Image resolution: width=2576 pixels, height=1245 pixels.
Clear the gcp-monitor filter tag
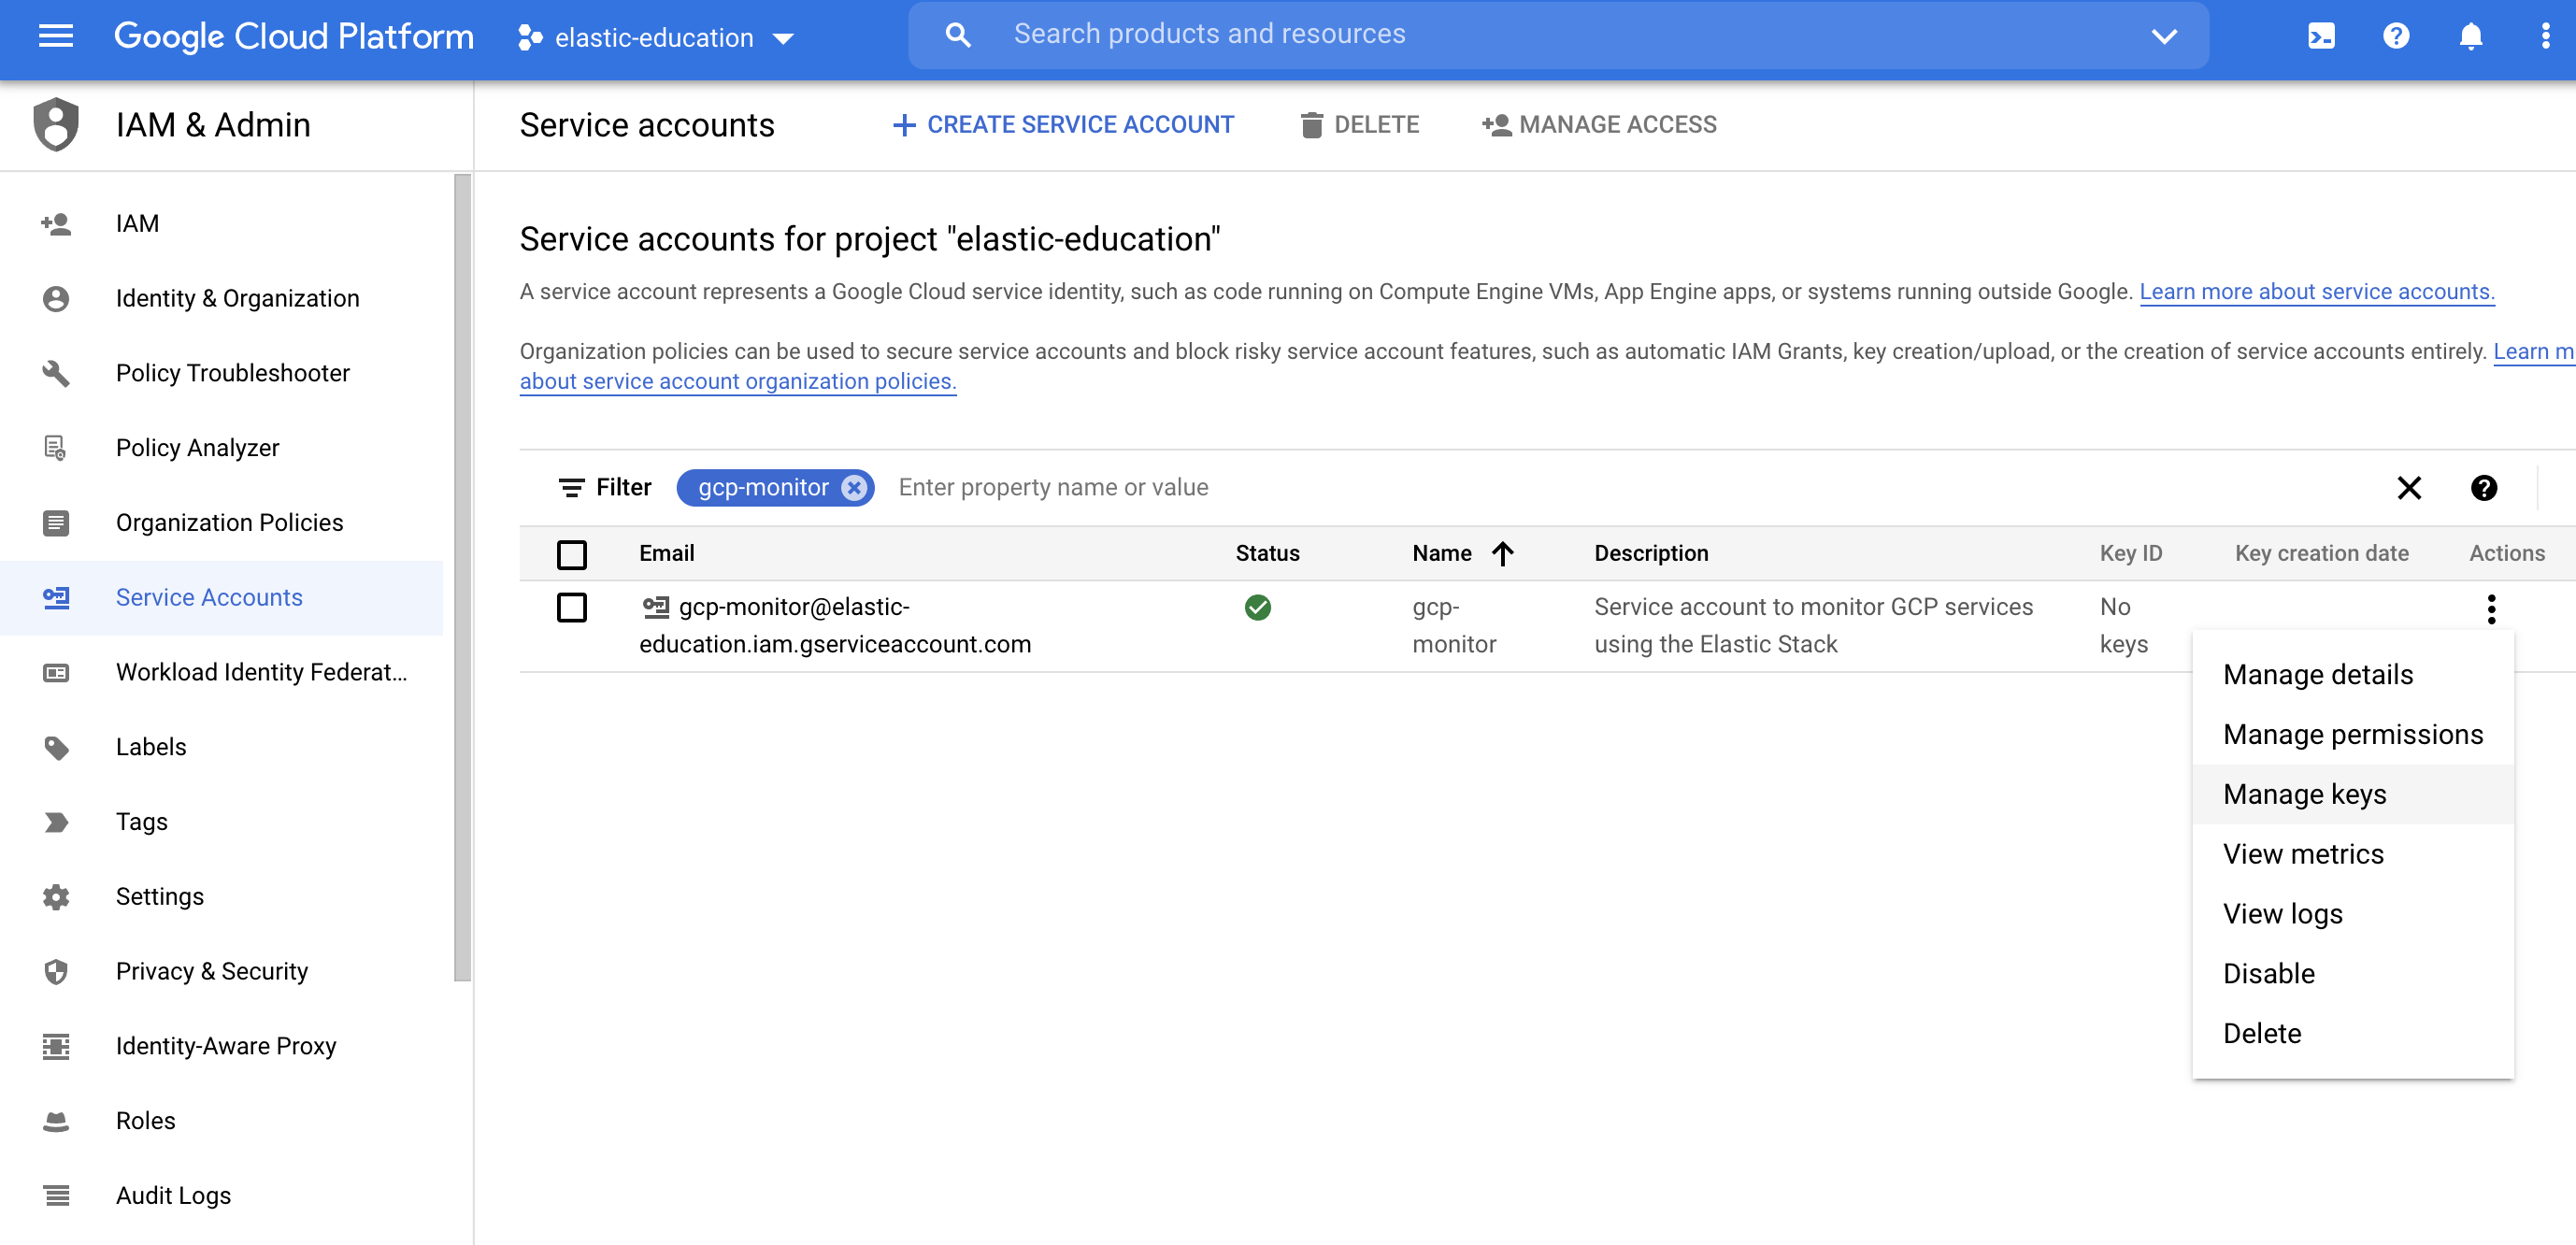856,486
